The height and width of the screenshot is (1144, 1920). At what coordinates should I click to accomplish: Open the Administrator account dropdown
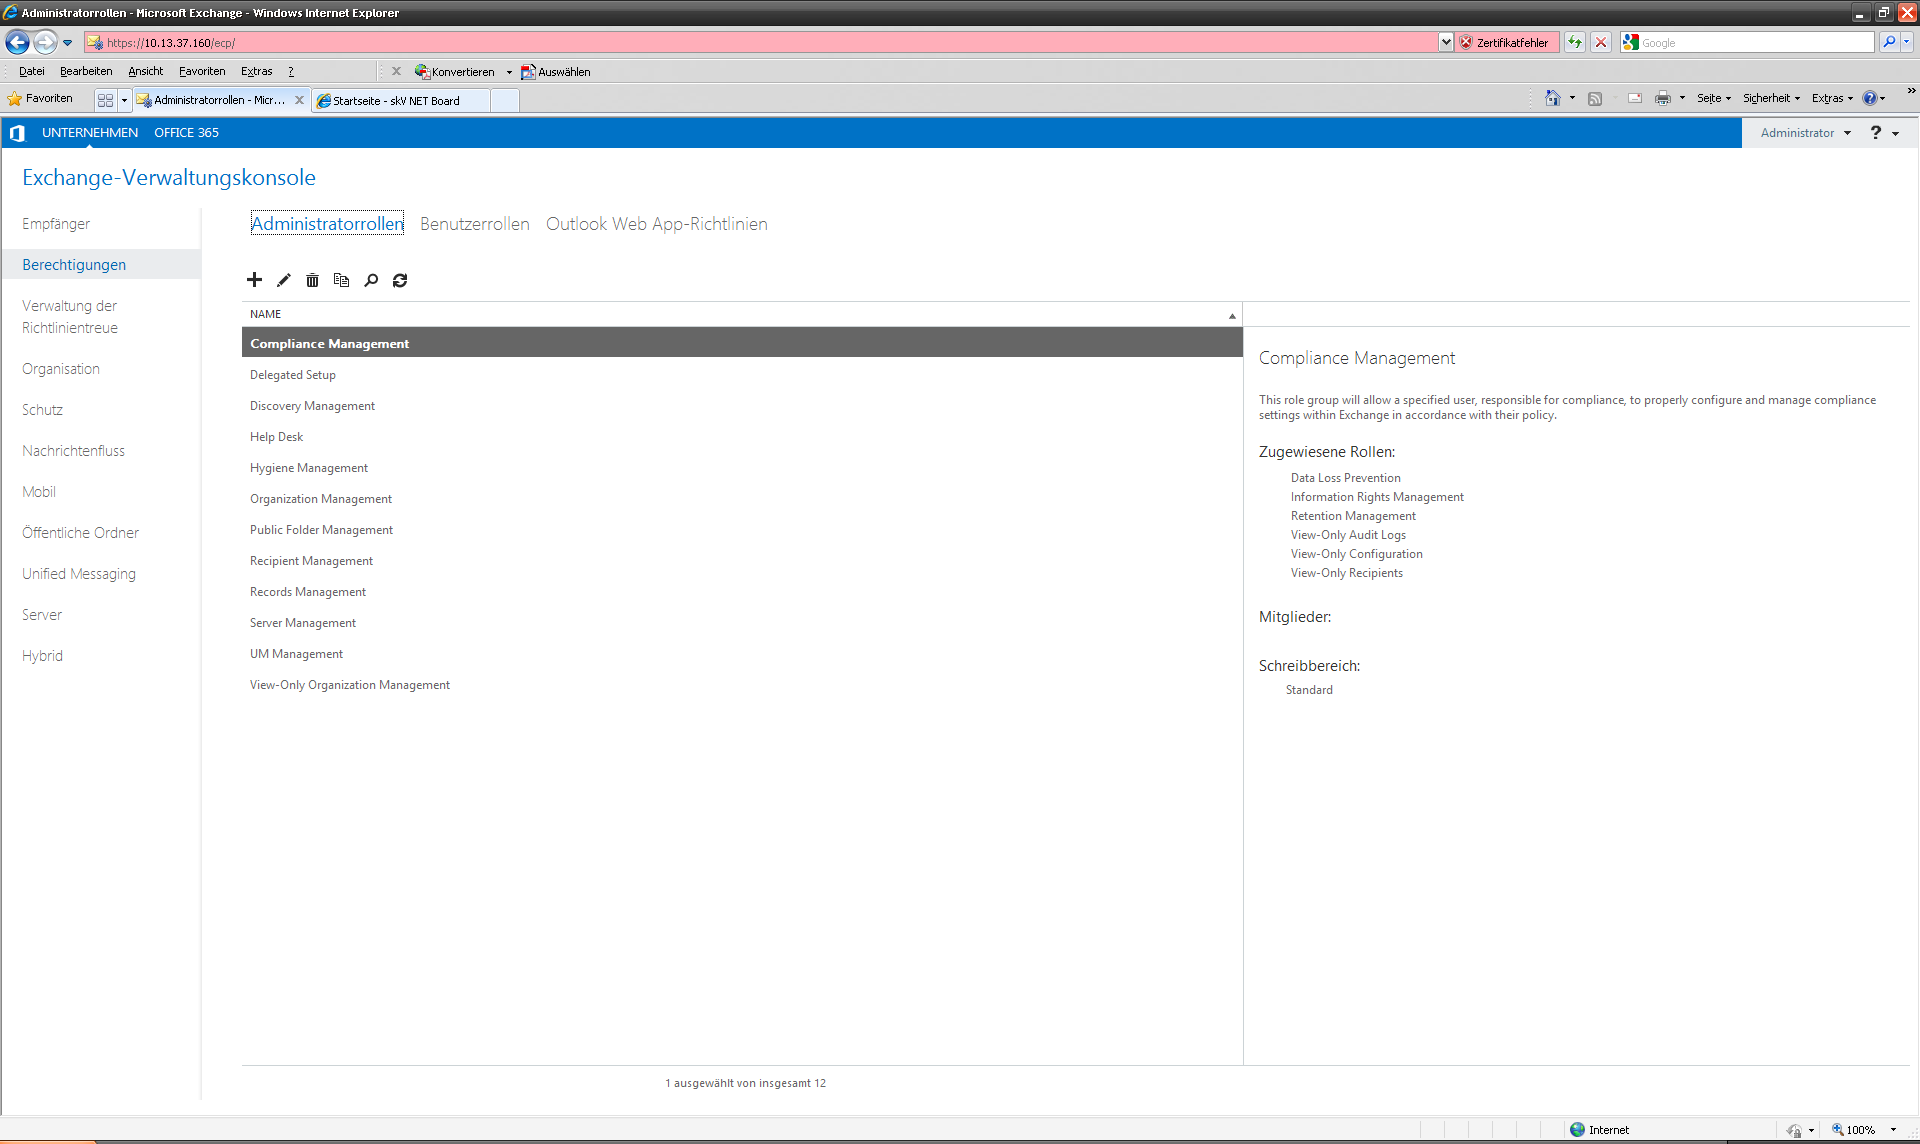click(1805, 133)
